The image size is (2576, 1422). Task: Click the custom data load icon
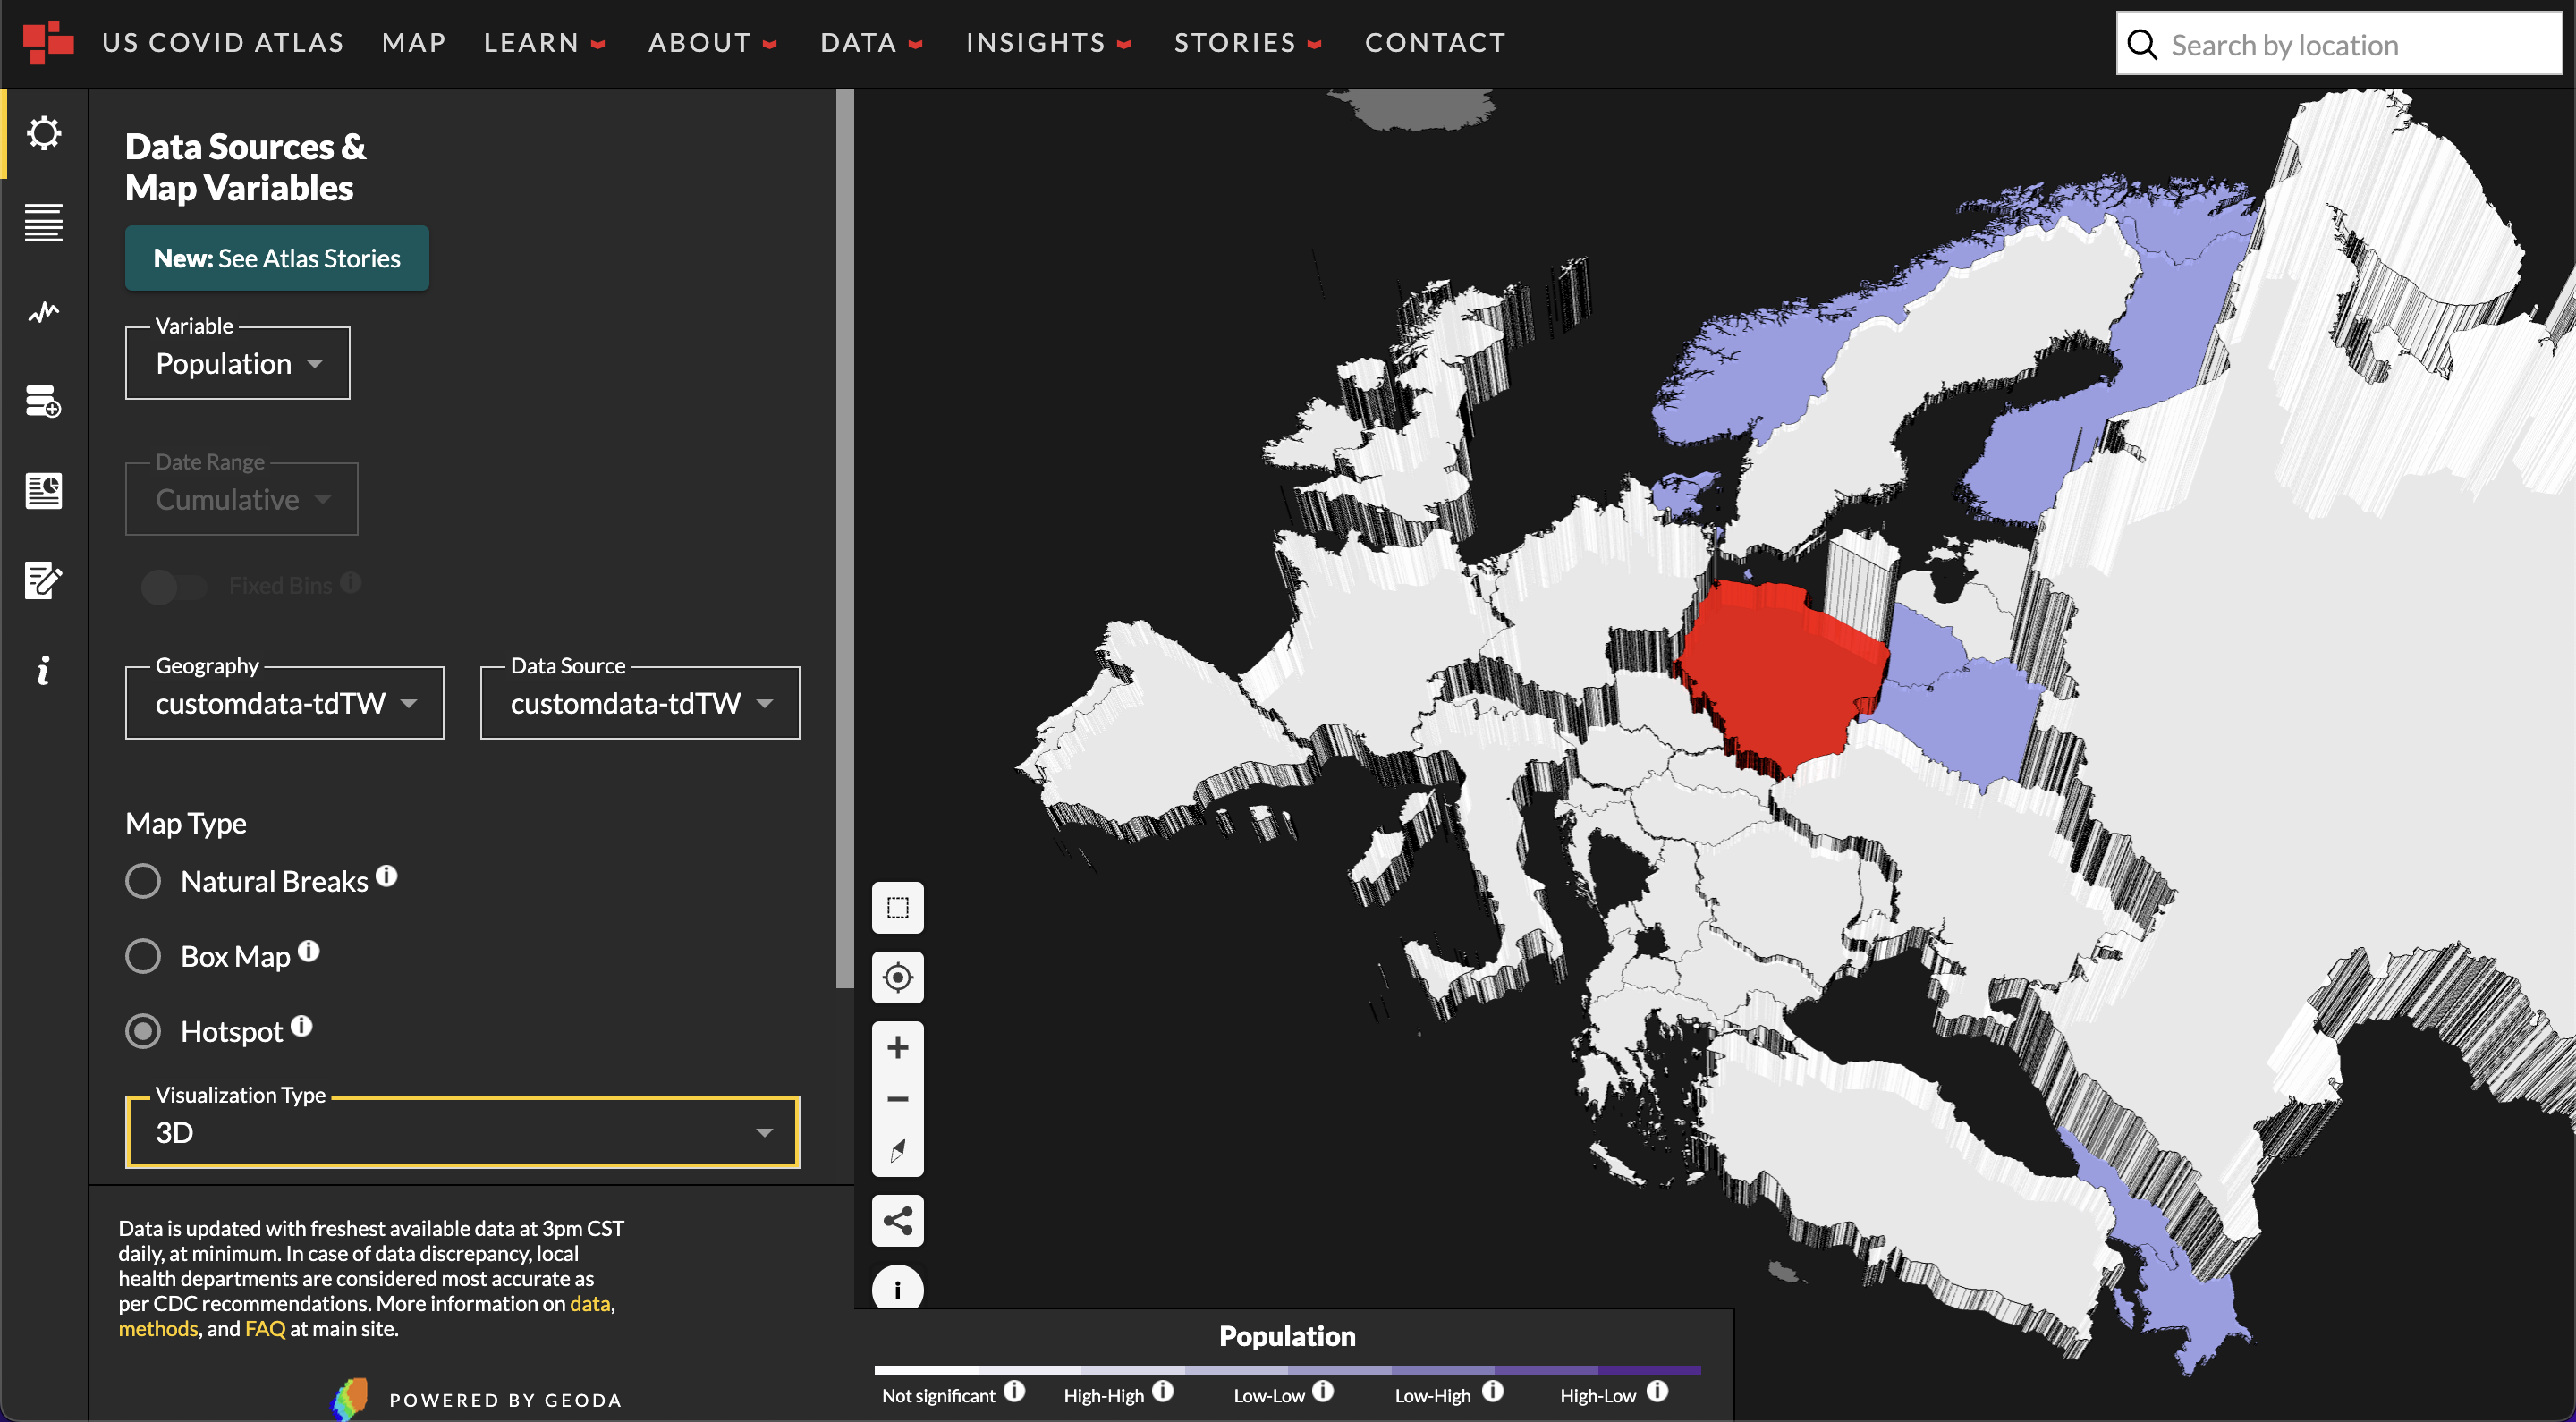pyautogui.click(x=43, y=402)
